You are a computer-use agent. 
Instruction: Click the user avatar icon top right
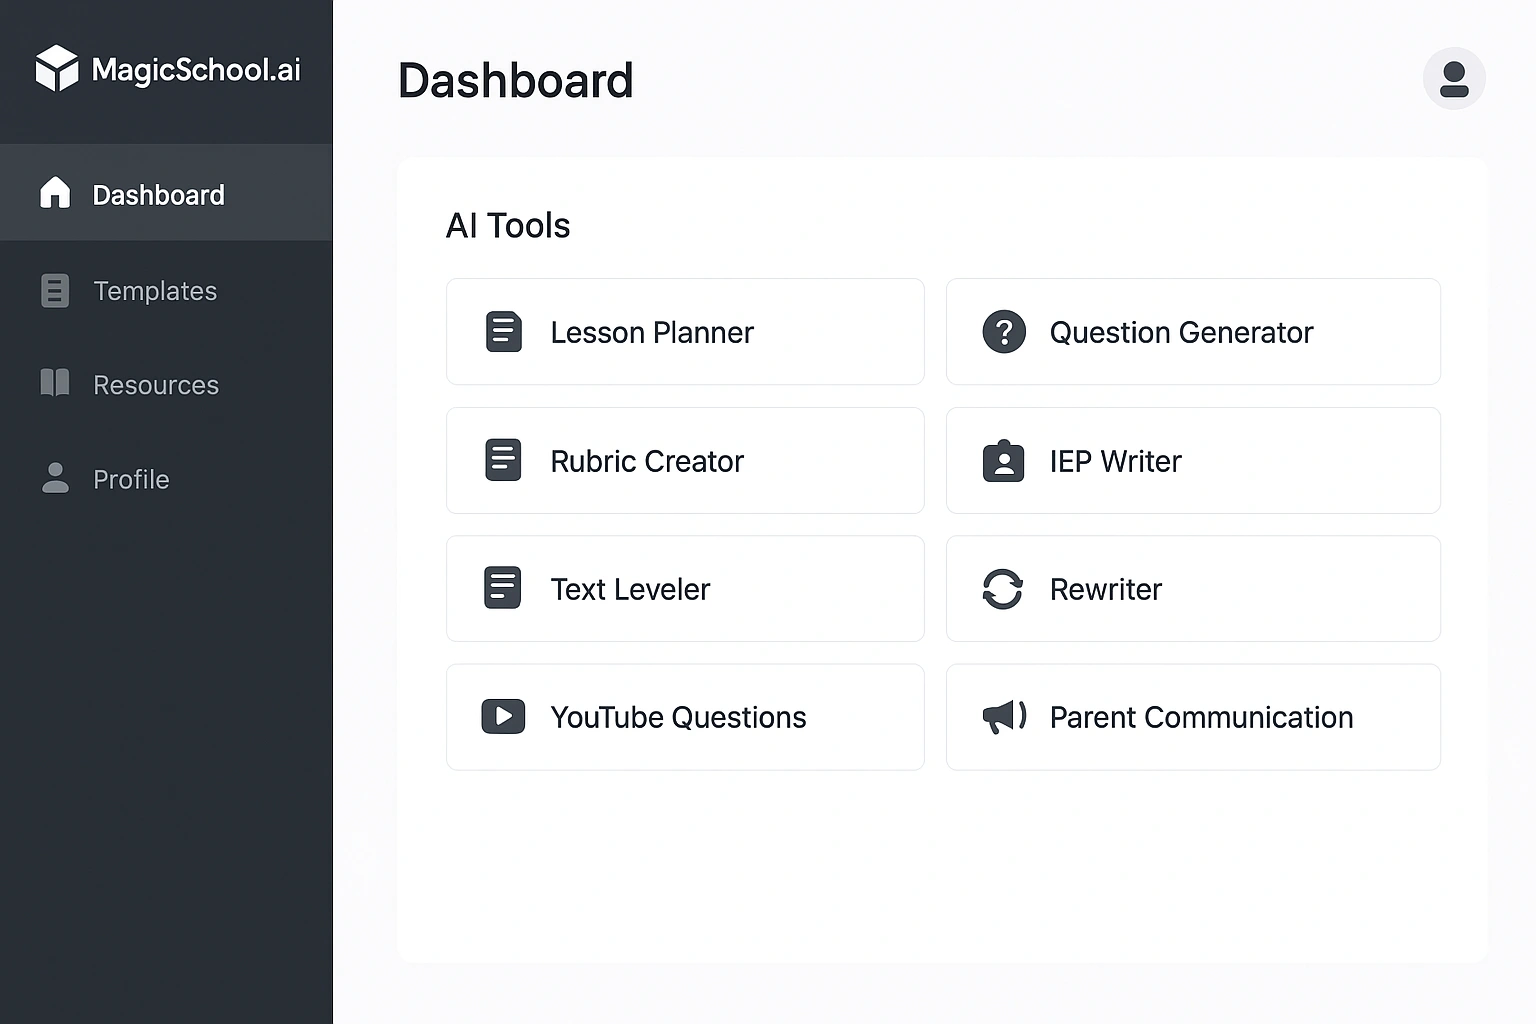point(1454,79)
